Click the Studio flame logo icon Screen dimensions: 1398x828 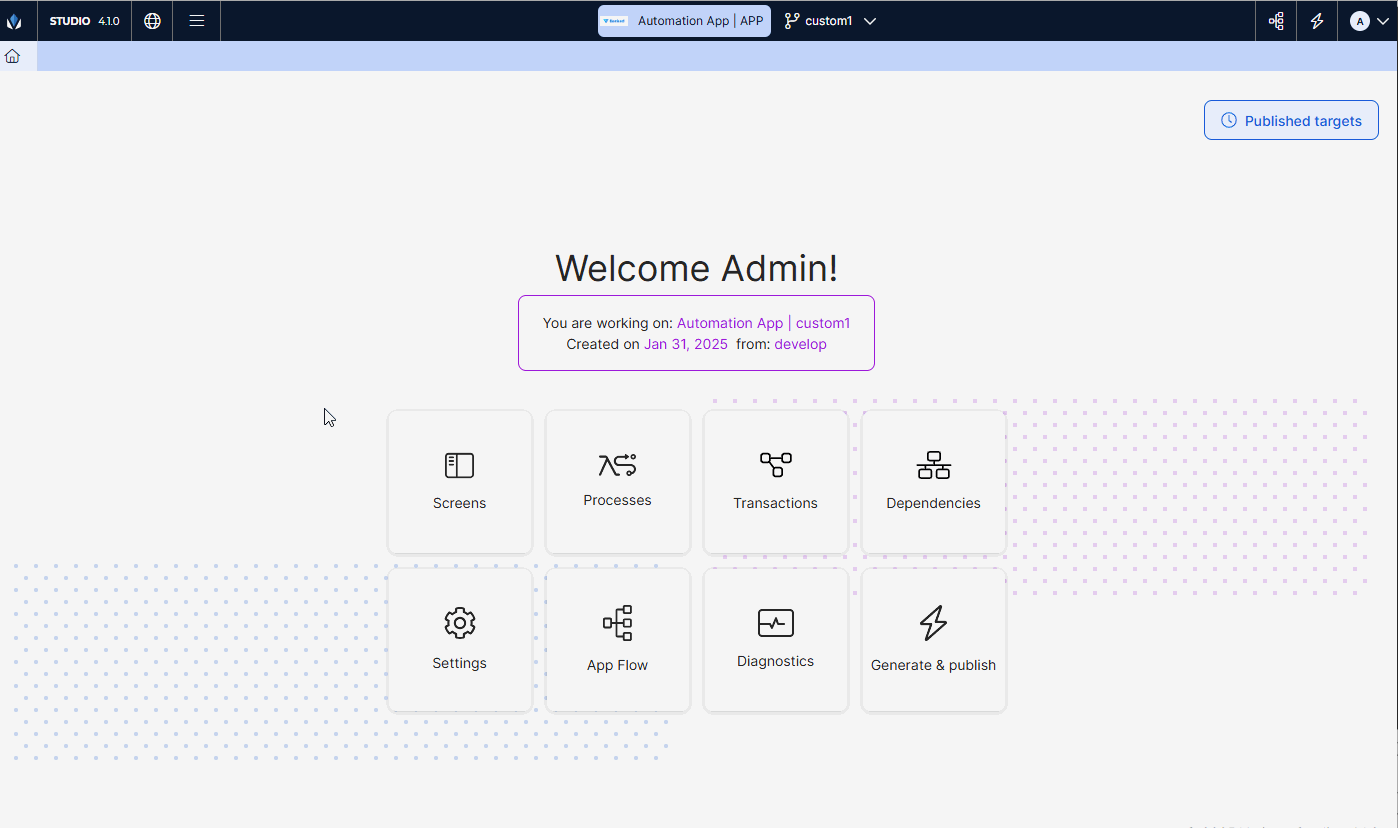[x=14, y=21]
